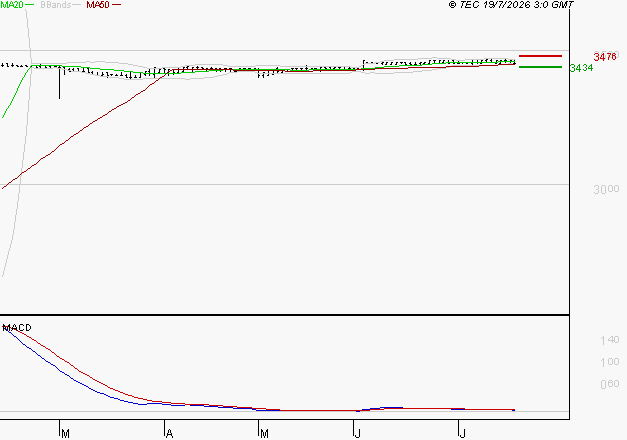Screen dimensions: 627x440
Task: Click the green level line beside 3434
Action: click(540, 67)
